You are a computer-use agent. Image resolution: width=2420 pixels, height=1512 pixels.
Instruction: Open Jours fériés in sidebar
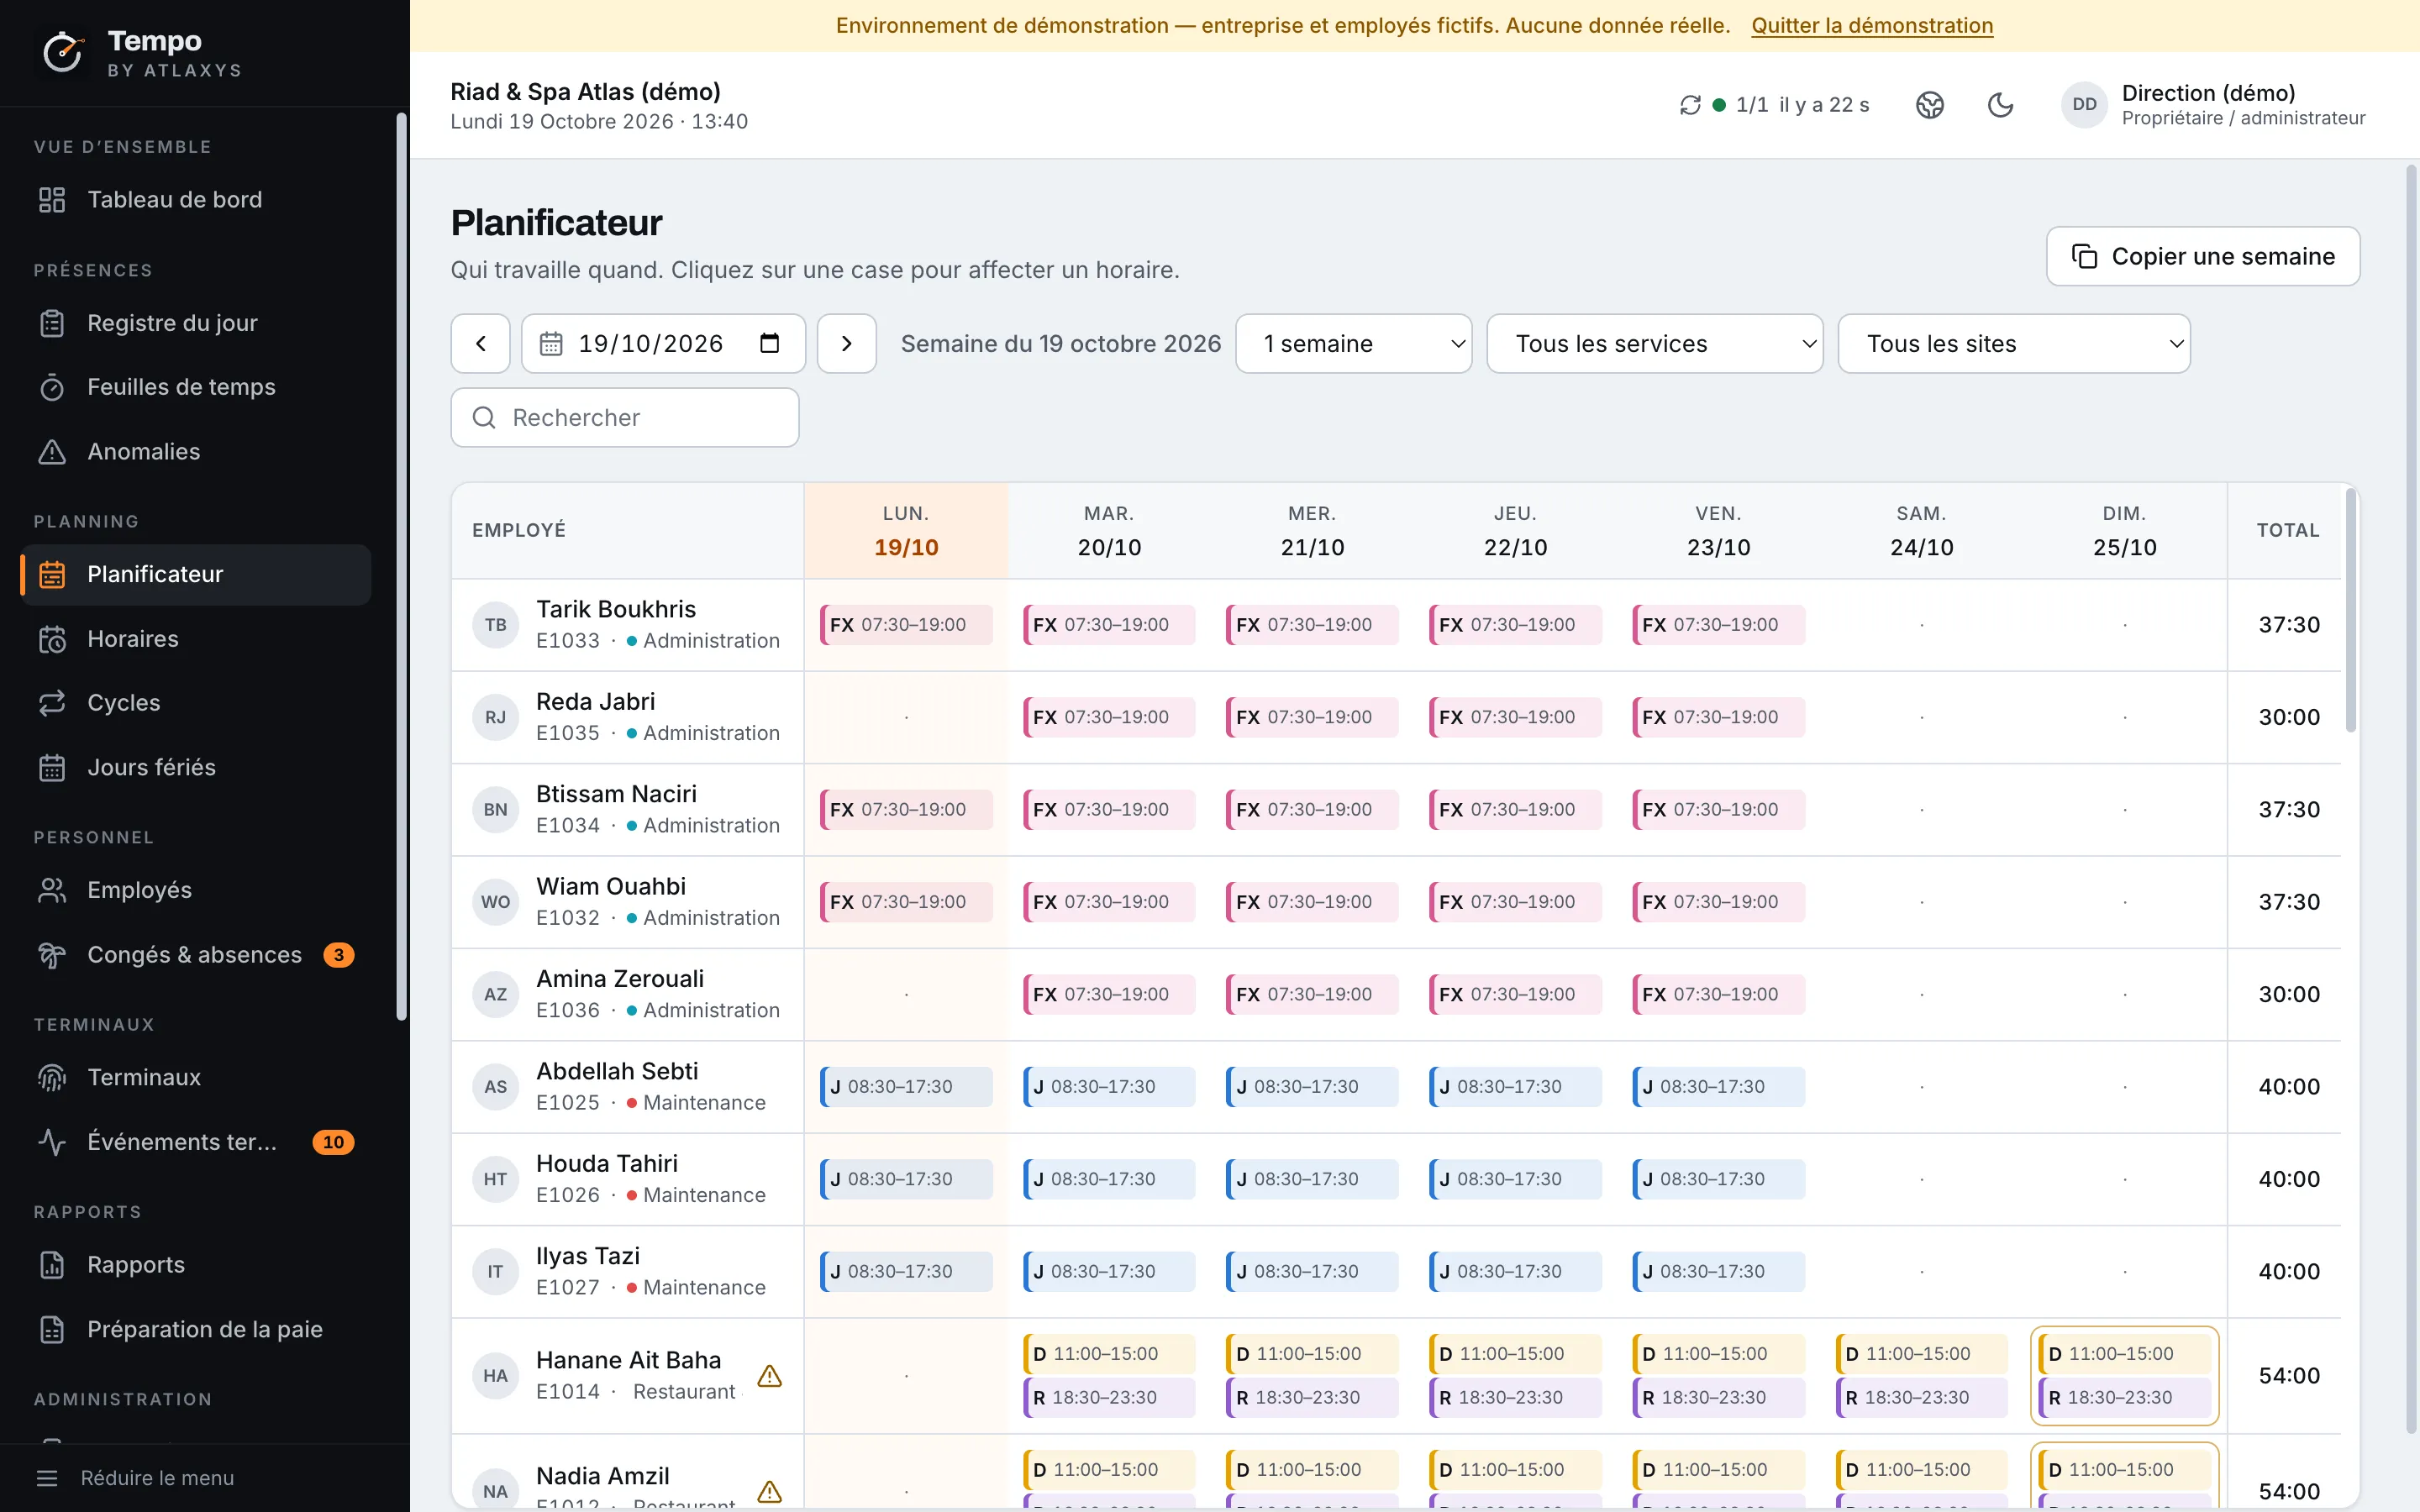pos(196,767)
